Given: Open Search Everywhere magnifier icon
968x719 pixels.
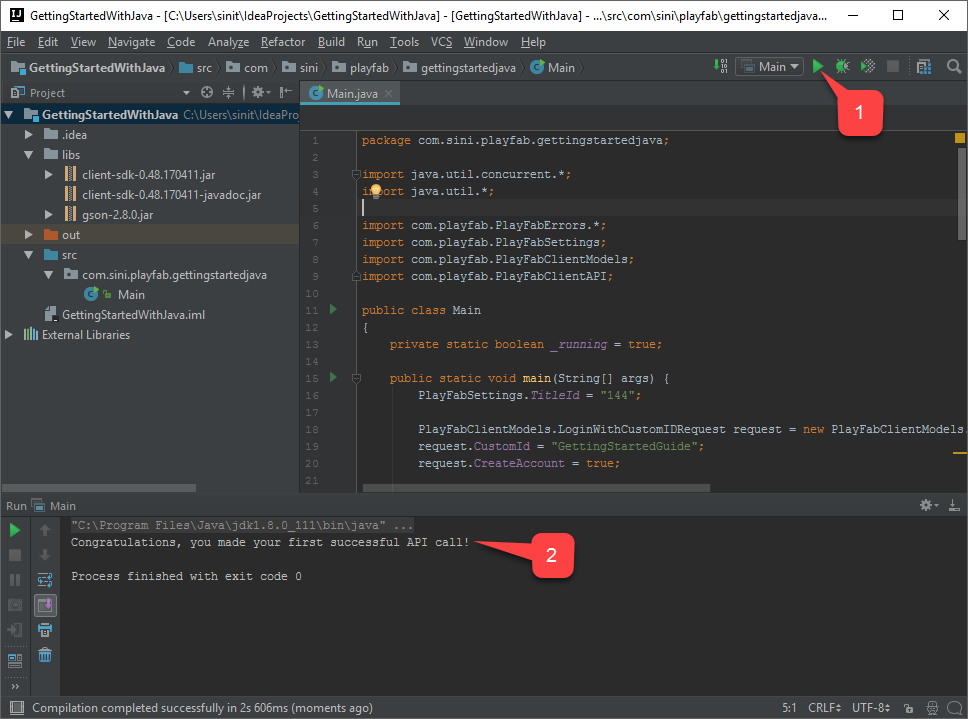Looking at the screenshot, I should pyautogui.click(x=953, y=66).
